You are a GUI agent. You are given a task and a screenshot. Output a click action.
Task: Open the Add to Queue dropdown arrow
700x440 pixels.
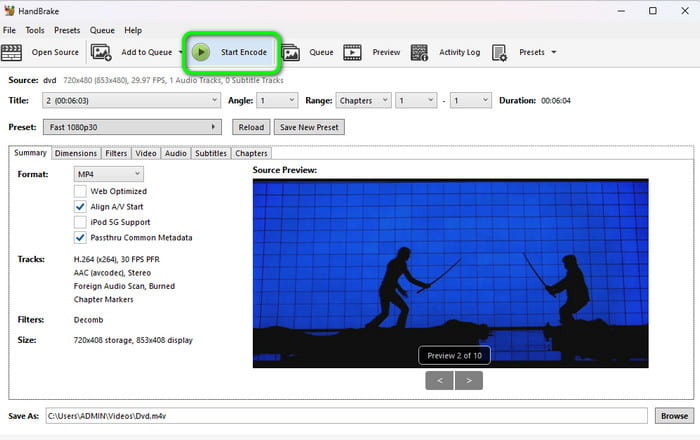[x=180, y=52]
